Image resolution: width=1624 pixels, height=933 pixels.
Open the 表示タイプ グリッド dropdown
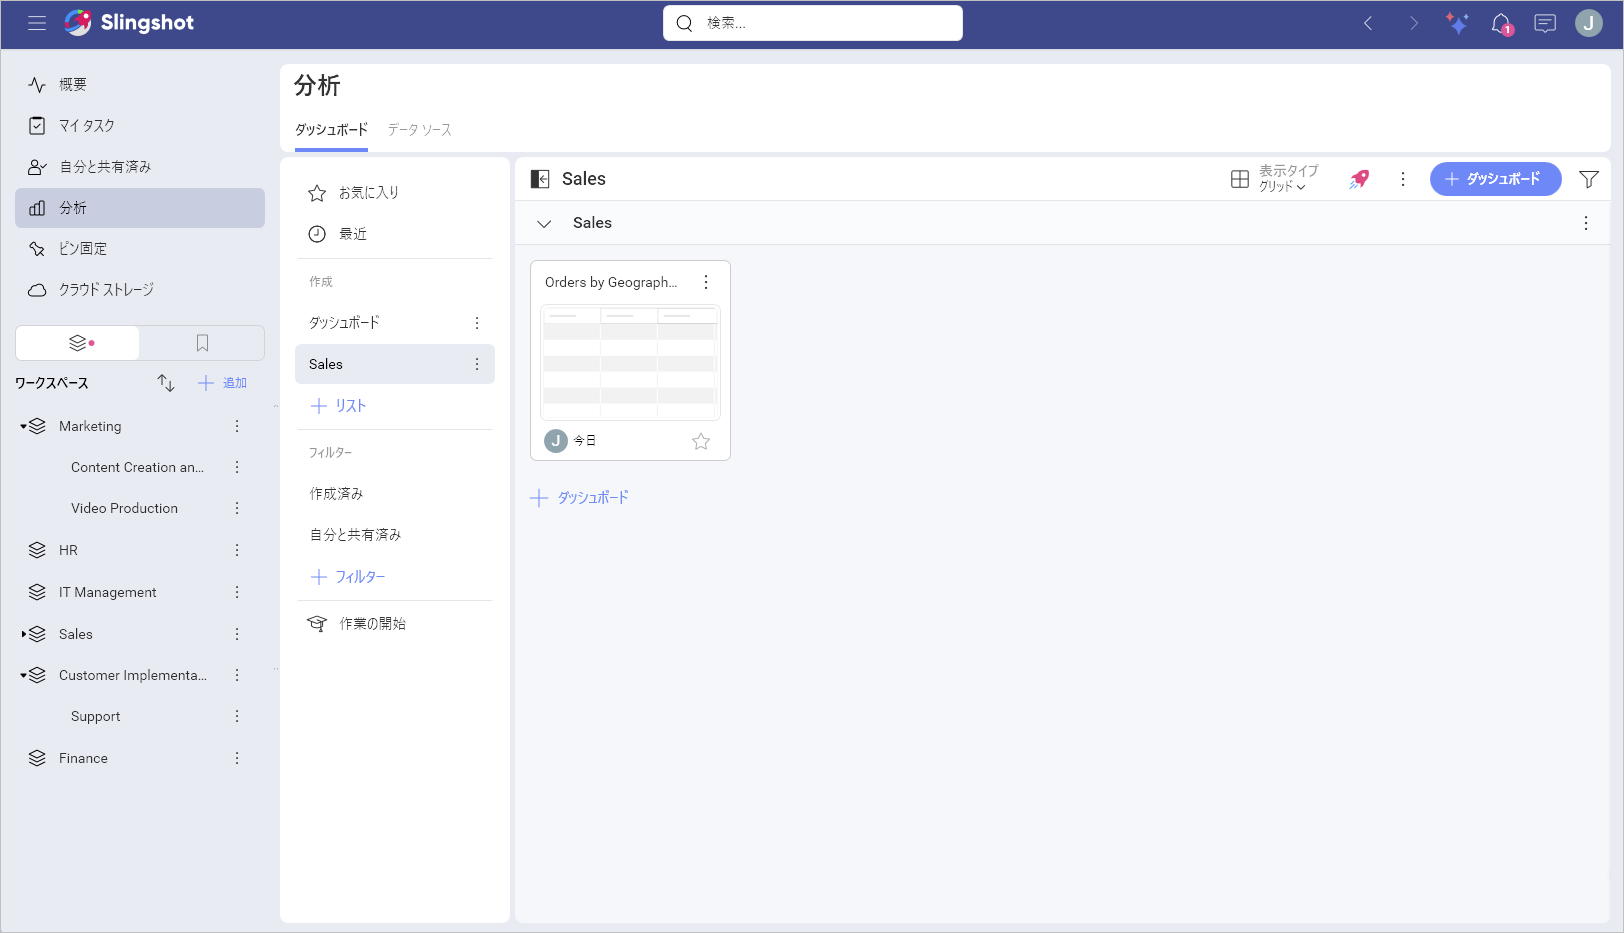(x=1275, y=179)
